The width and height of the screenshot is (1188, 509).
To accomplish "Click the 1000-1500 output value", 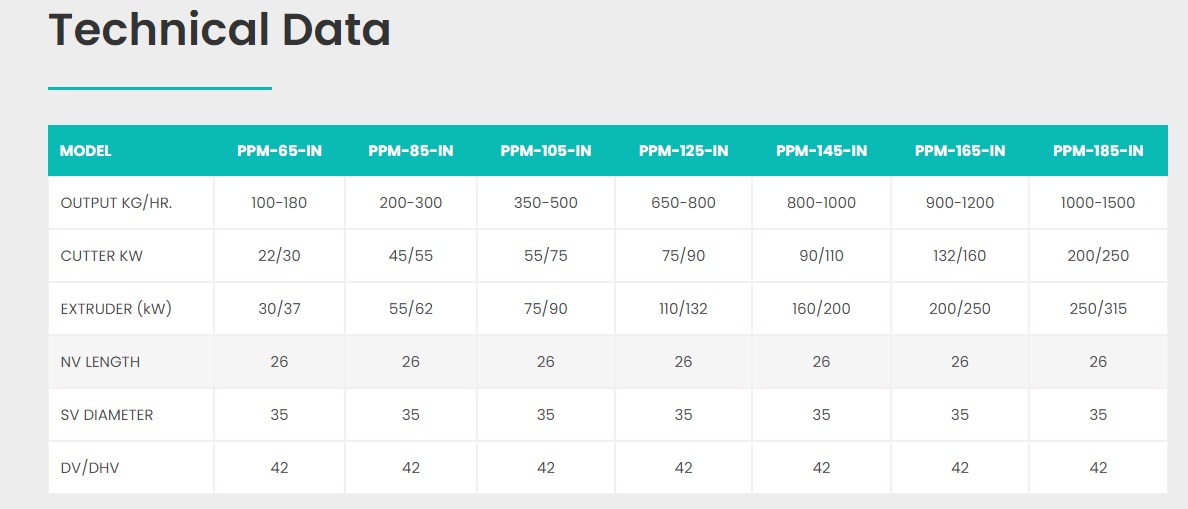I will click(1098, 203).
